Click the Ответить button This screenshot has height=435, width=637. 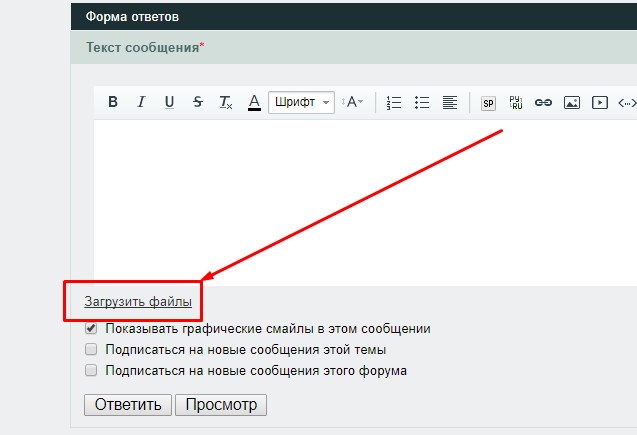tap(128, 405)
